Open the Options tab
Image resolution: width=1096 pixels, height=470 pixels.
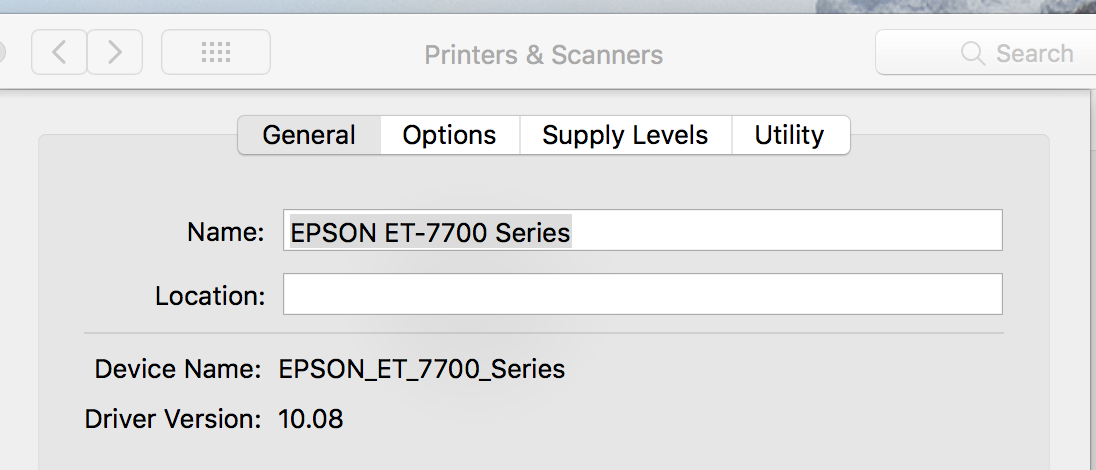click(x=450, y=135)
